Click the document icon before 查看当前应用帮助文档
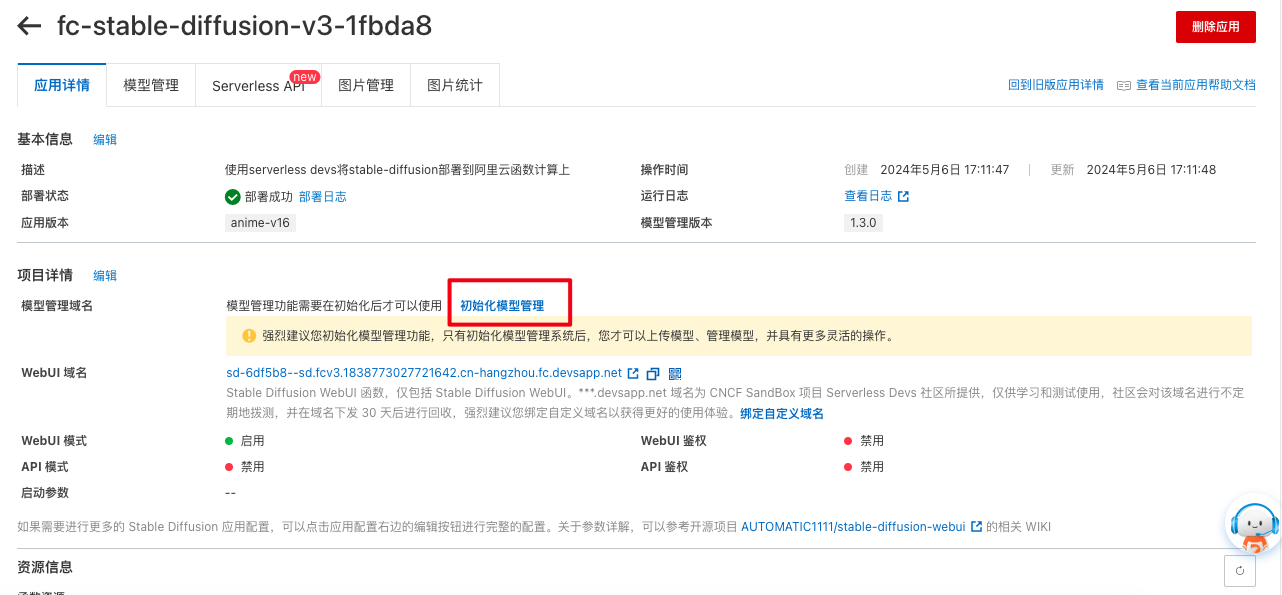This screenshot has width=1282, height=595. coord(1124,85)
